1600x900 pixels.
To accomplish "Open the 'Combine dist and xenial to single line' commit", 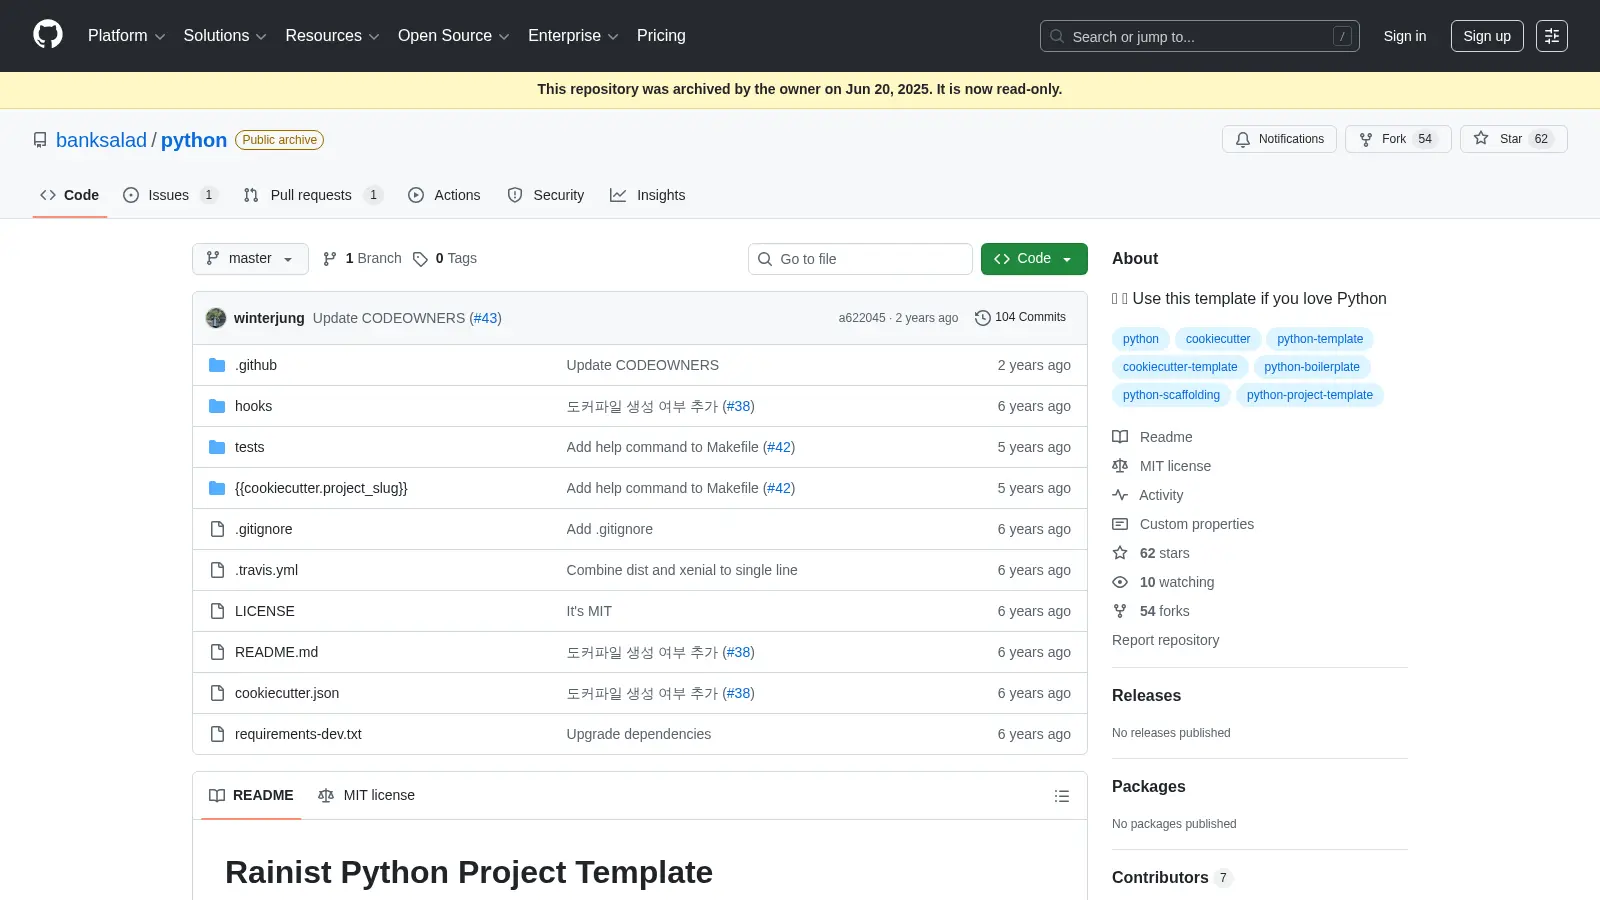I will 682,570.
